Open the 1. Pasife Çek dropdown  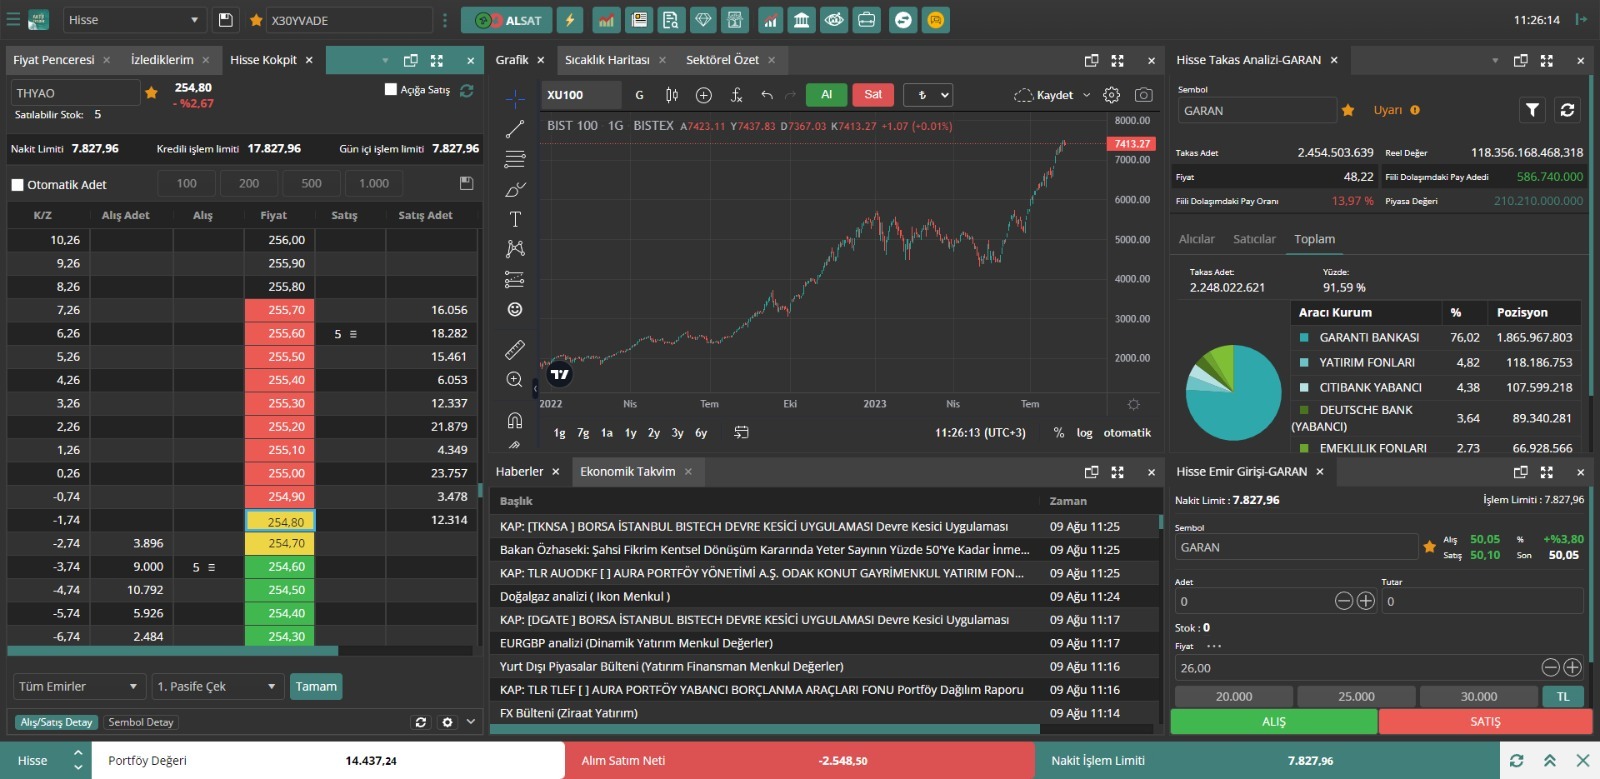[216, 686]
